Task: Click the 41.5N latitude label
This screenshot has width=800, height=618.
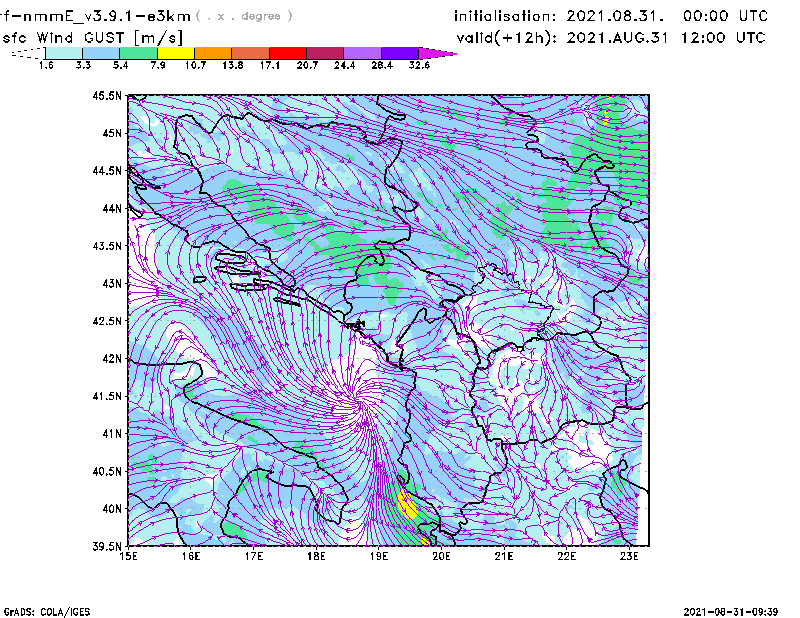Action: coord(107,396)
